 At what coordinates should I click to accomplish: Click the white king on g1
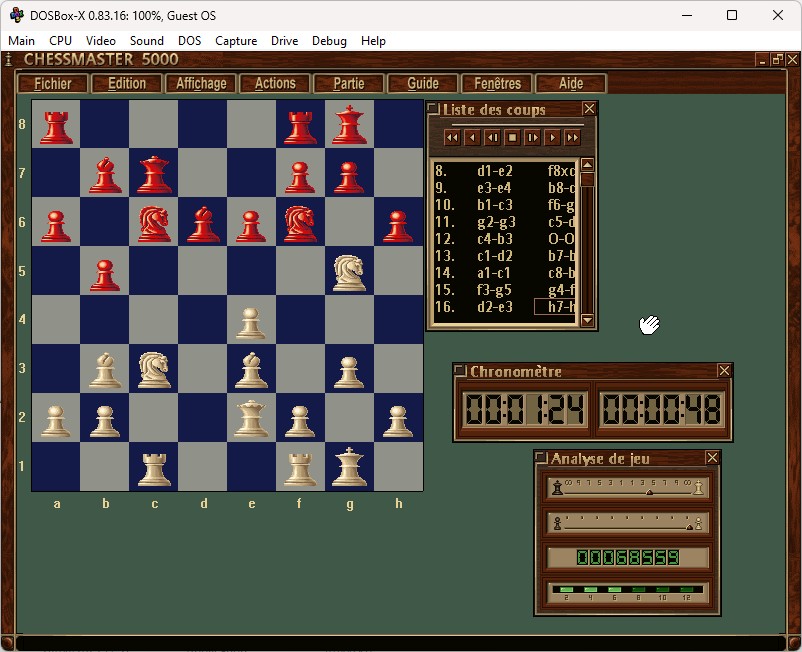349,467
